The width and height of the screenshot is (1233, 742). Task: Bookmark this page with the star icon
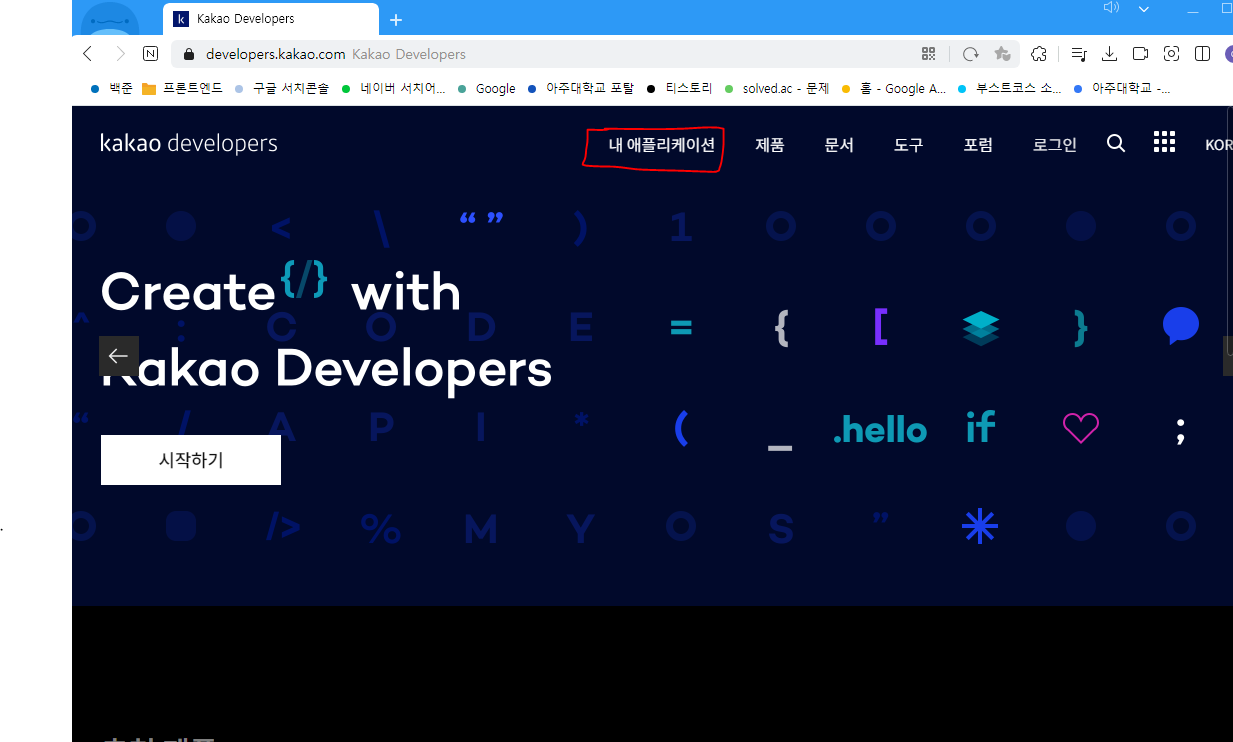tap(1002, 54)
